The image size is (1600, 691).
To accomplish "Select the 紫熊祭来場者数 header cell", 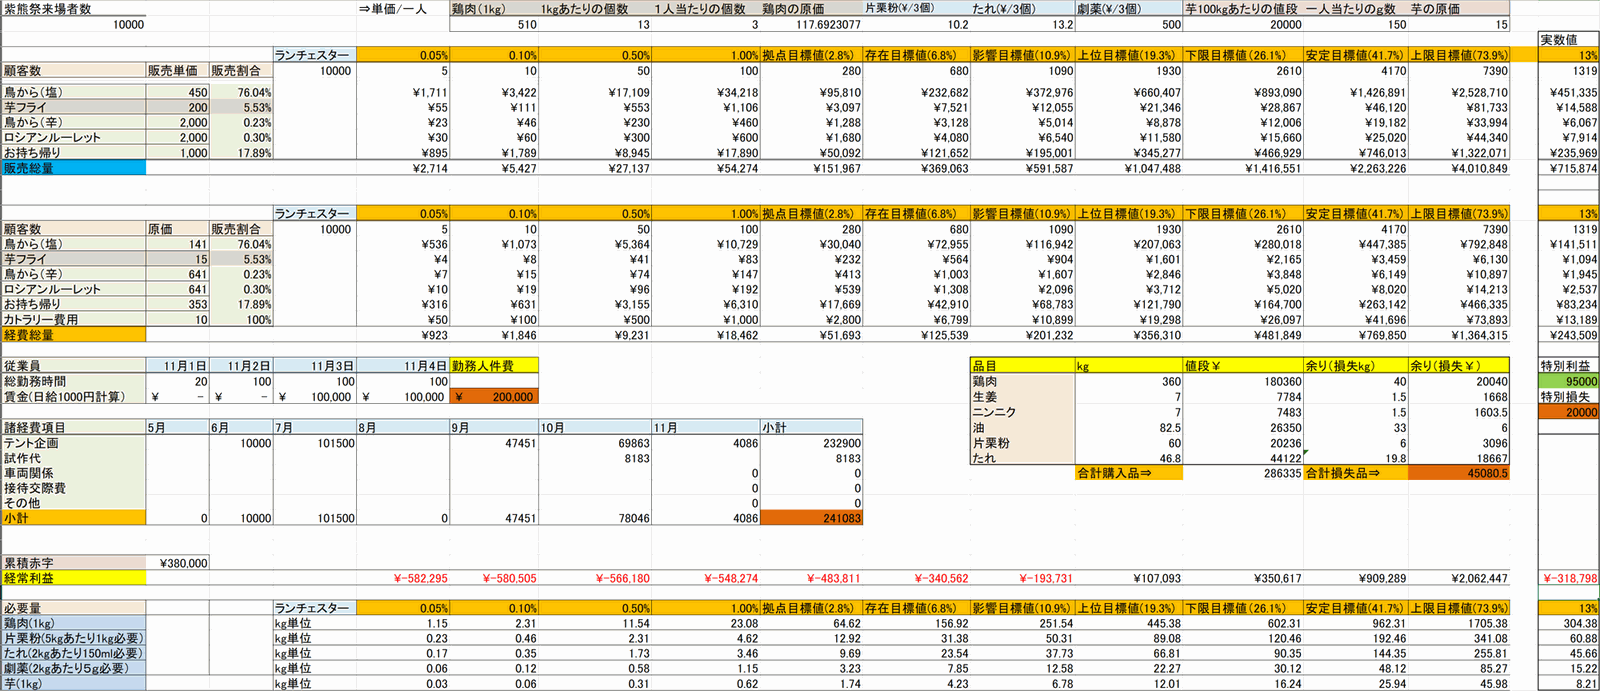I will click(74, 9).
